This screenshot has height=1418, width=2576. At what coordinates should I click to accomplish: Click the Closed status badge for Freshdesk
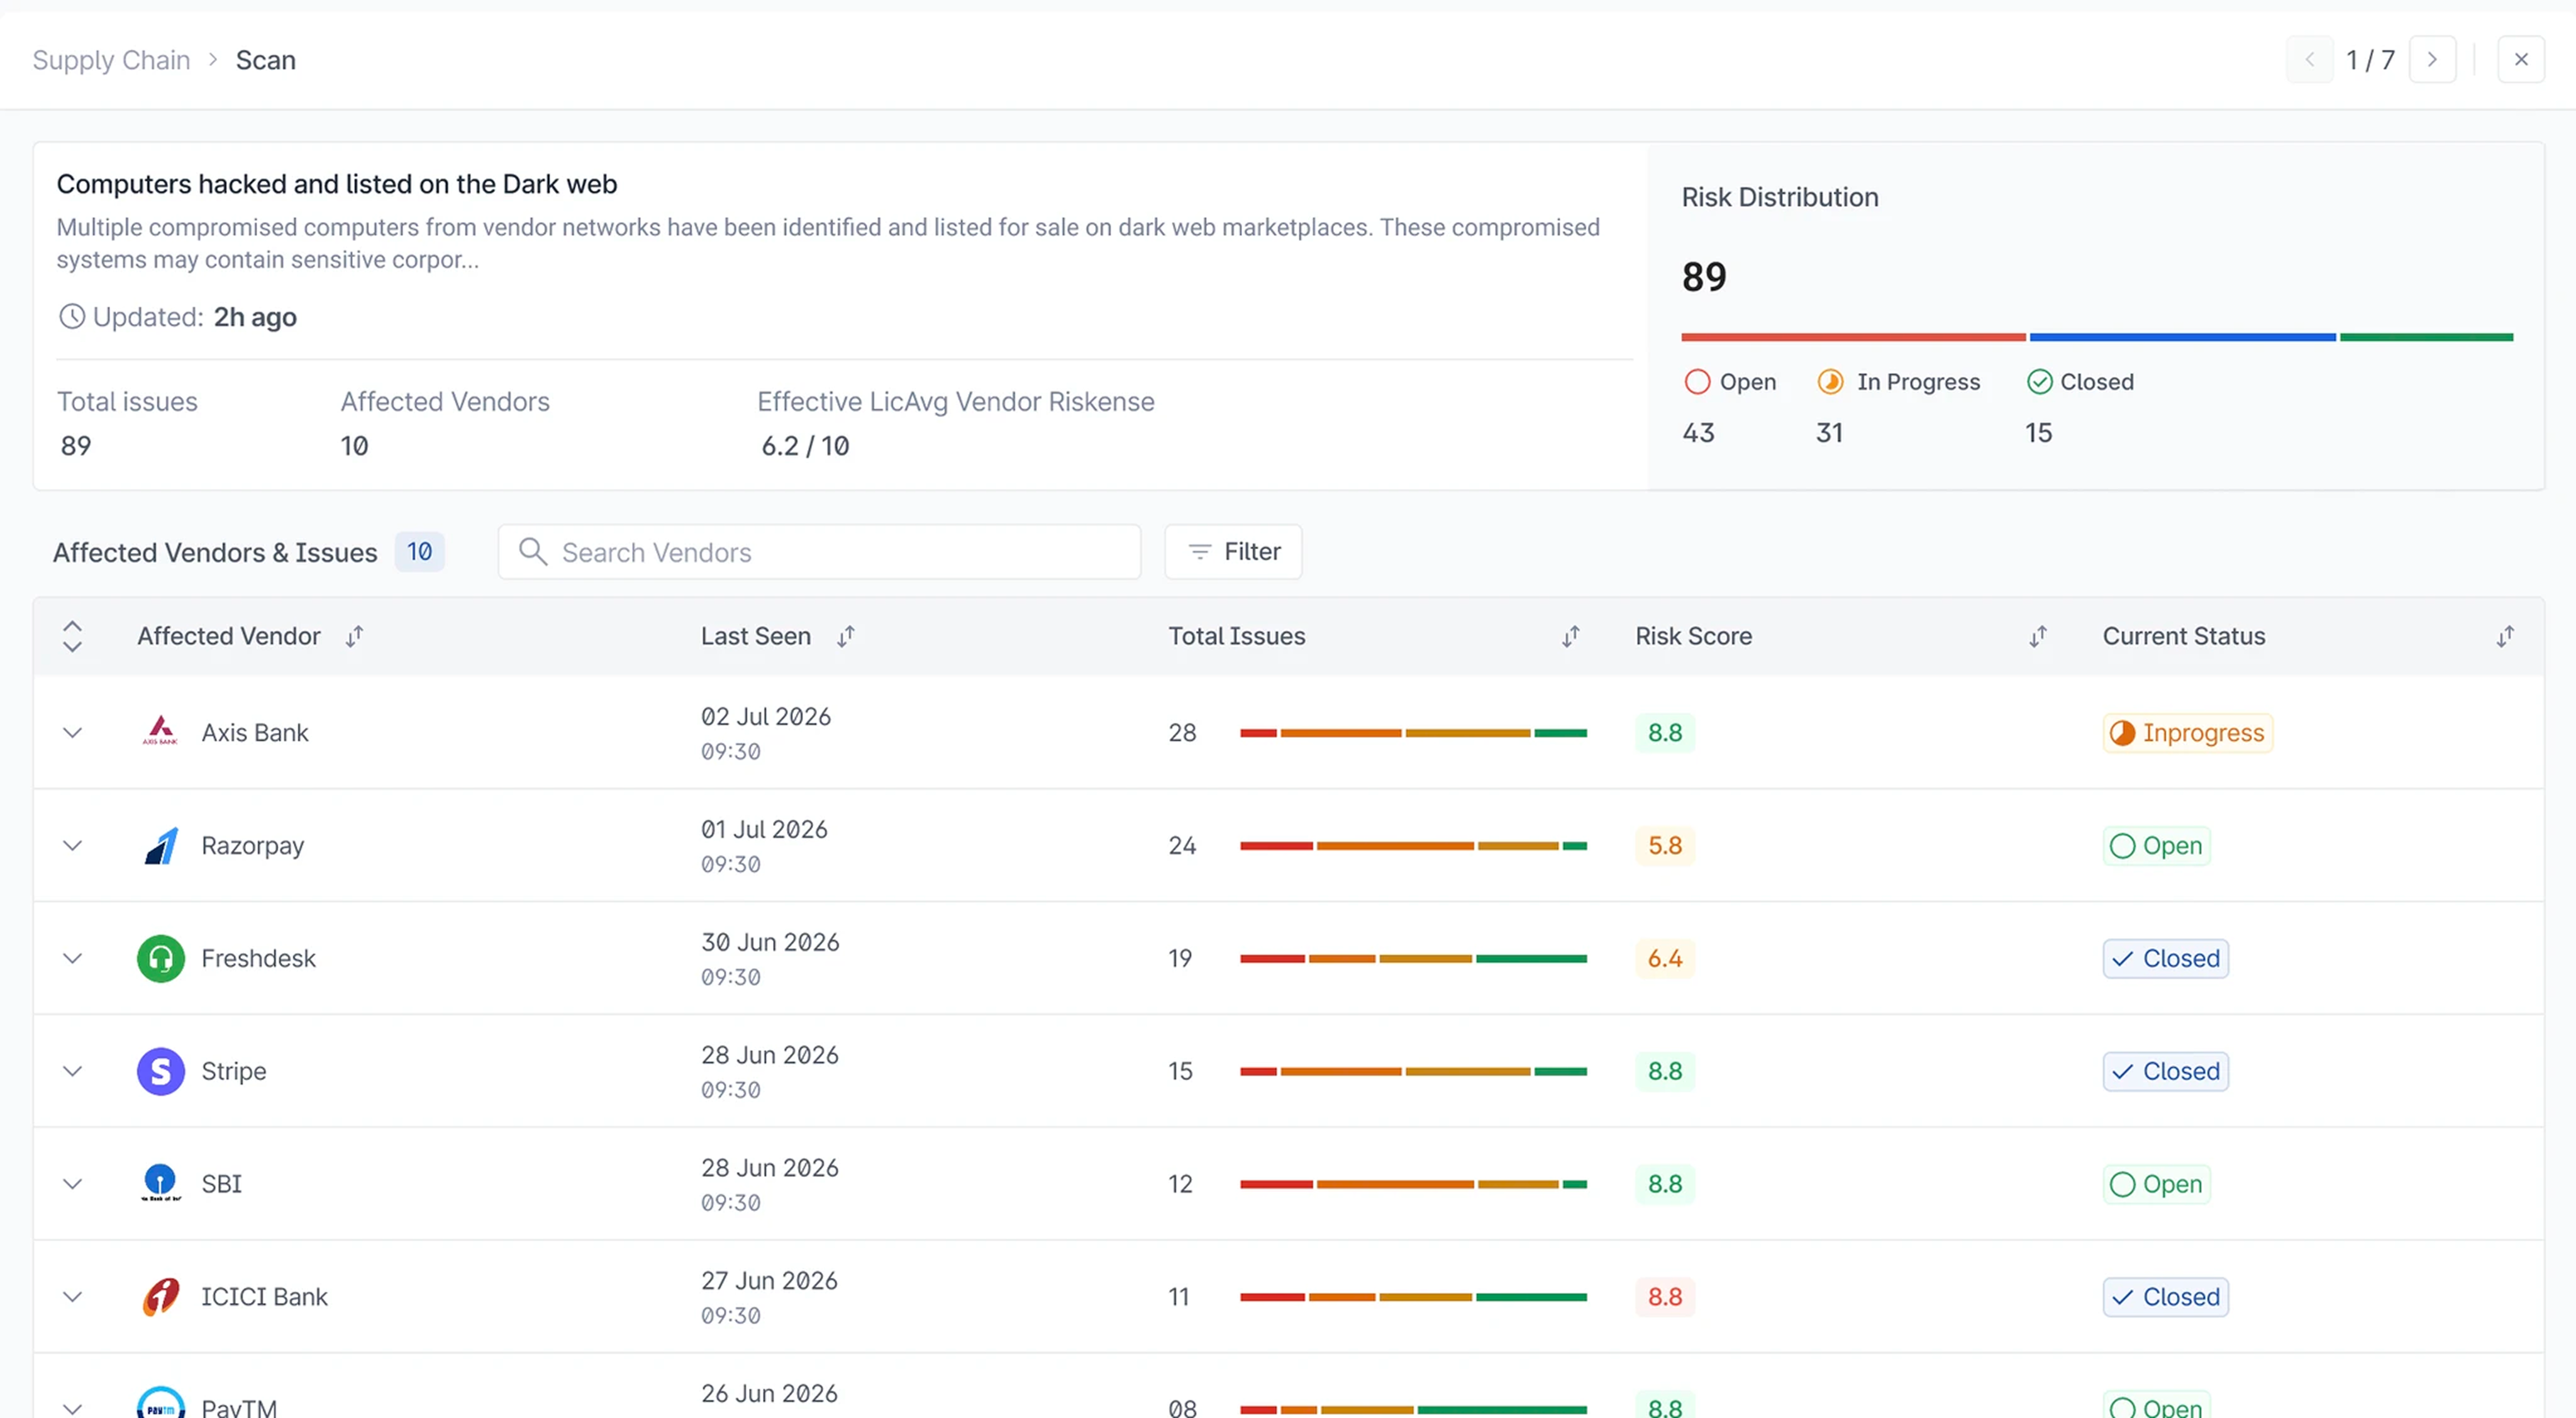2165,958
